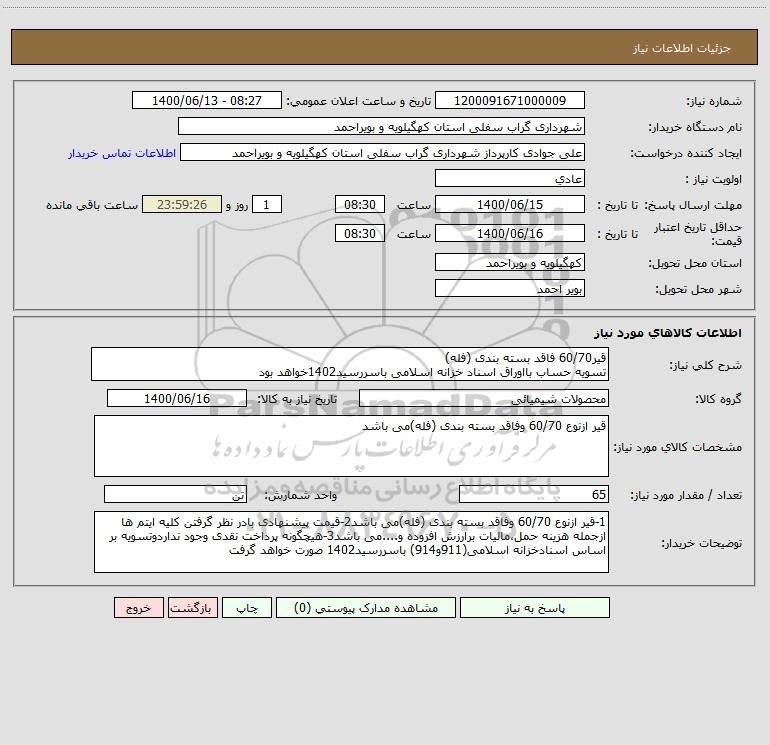Click the نام دستگاه خریدار label
This screenshot has height=745, width=770.
point(695,127)
